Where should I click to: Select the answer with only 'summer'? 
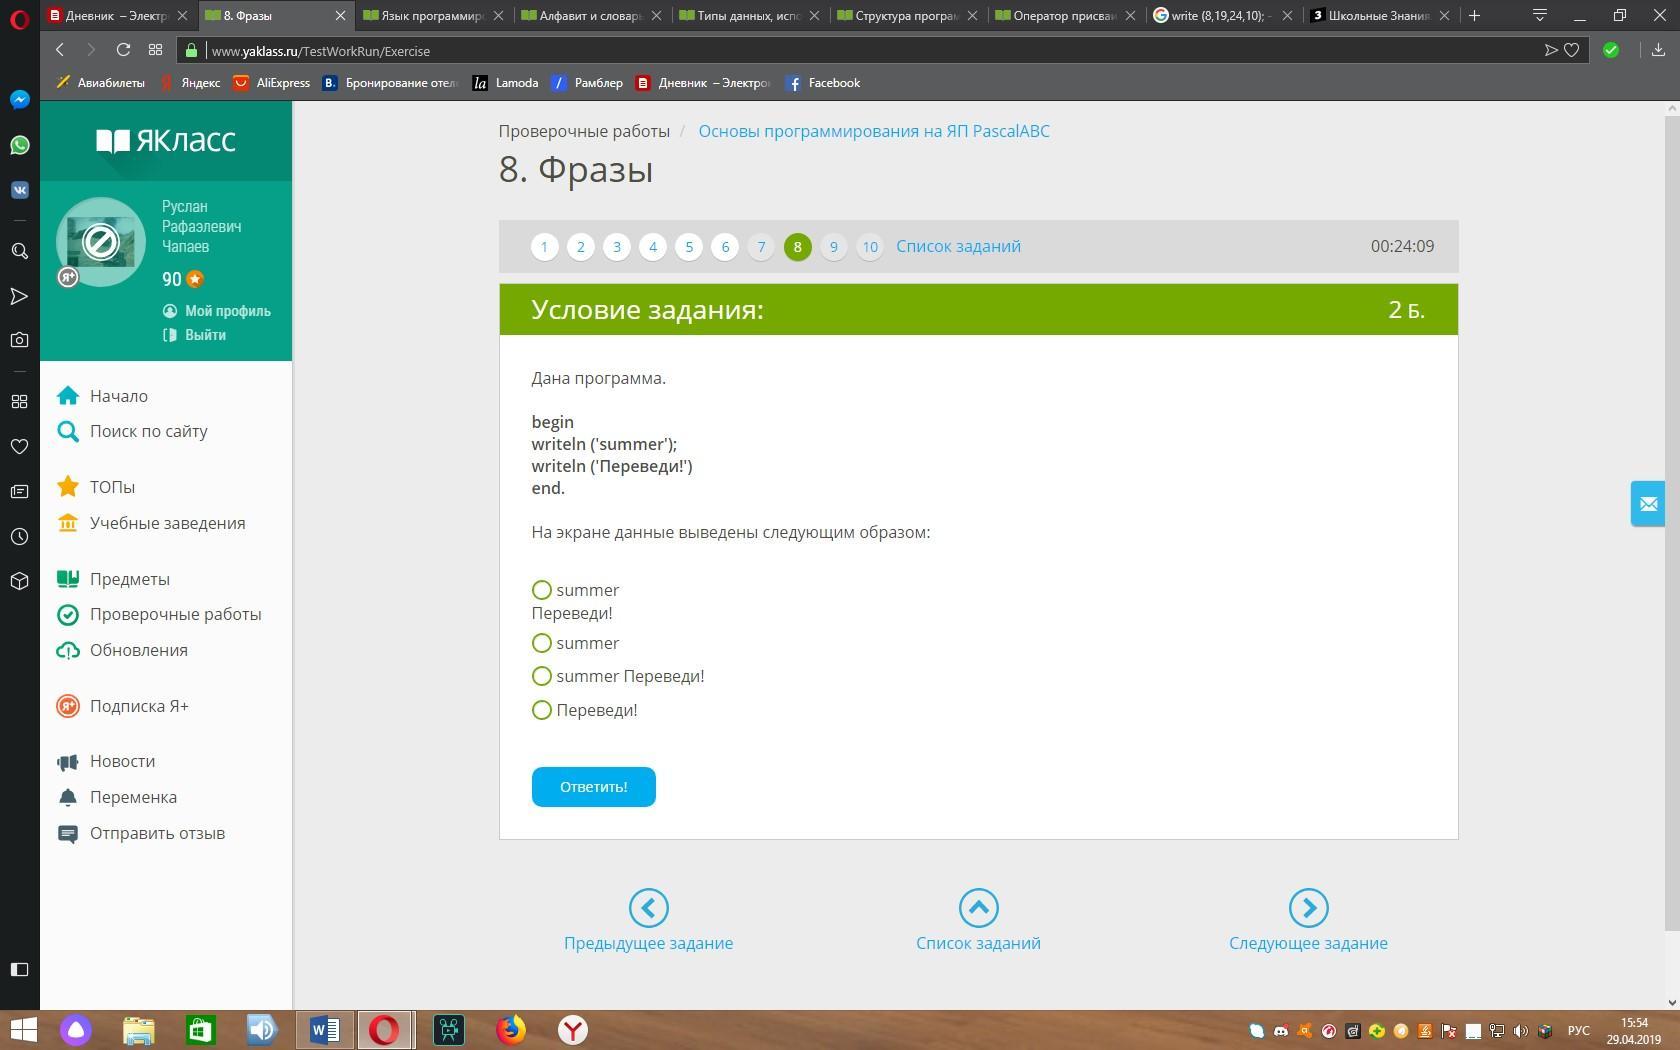click(x=542, y=643)
